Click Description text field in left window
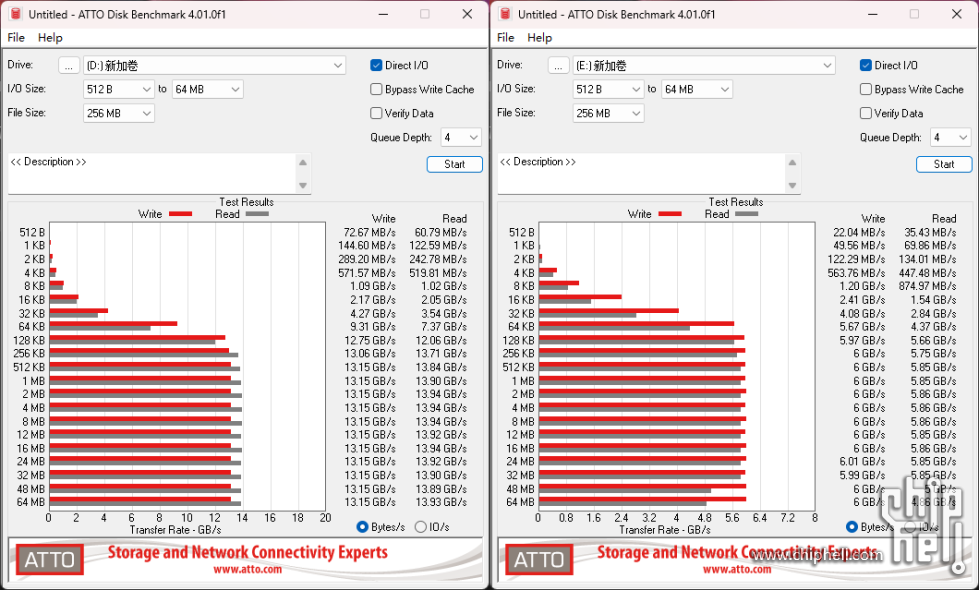 (x=152, y=174)
